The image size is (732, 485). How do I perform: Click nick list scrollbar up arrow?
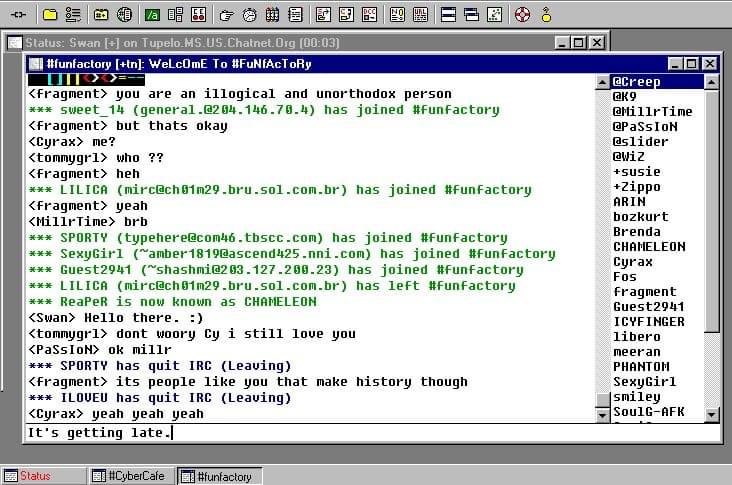coord(711,82)
